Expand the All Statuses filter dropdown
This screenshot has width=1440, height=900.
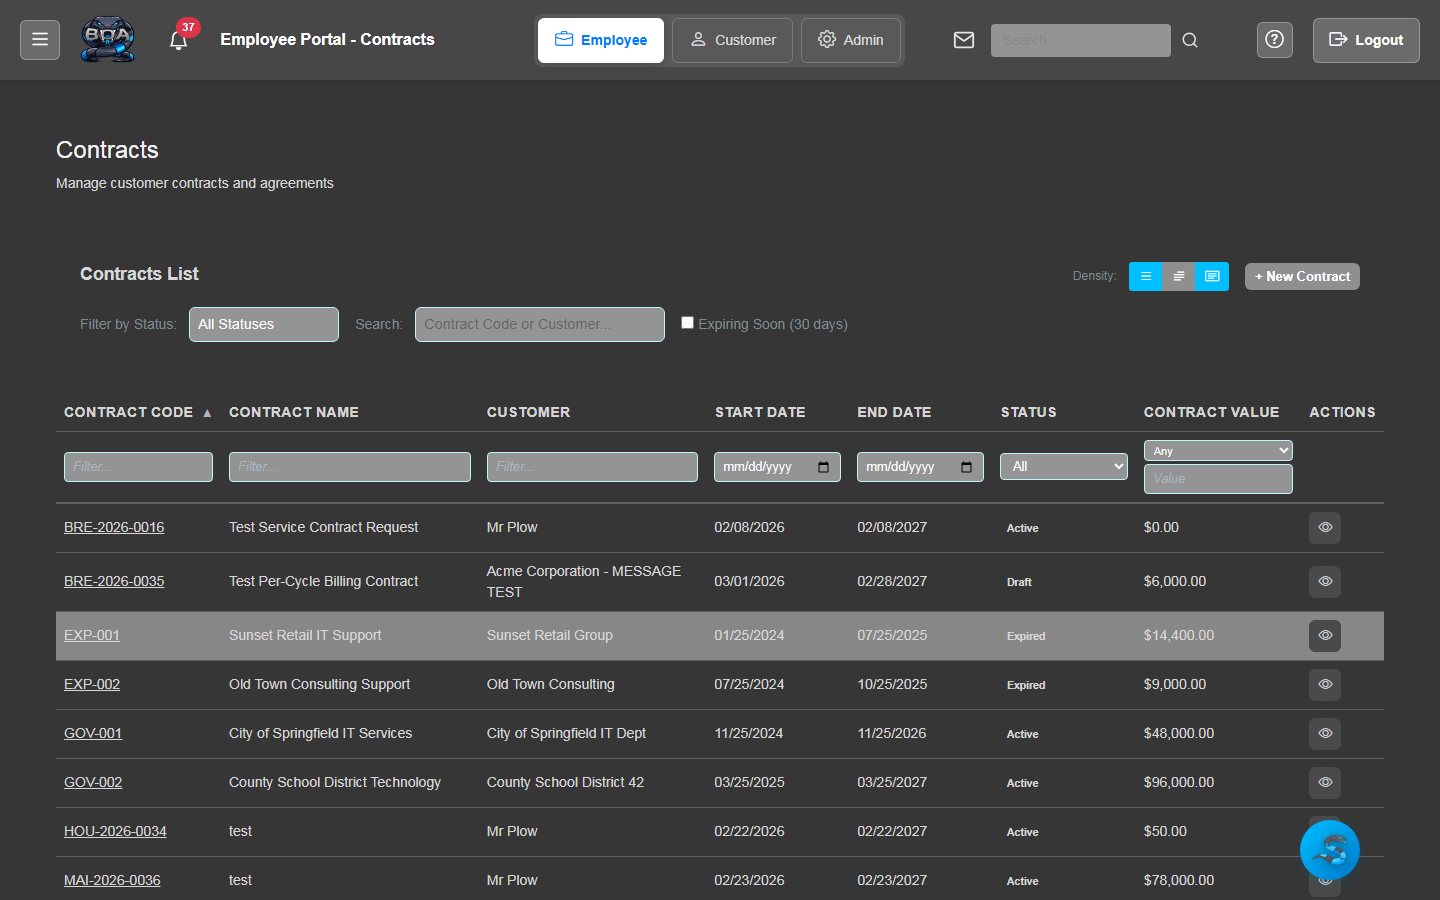point(264,324)
